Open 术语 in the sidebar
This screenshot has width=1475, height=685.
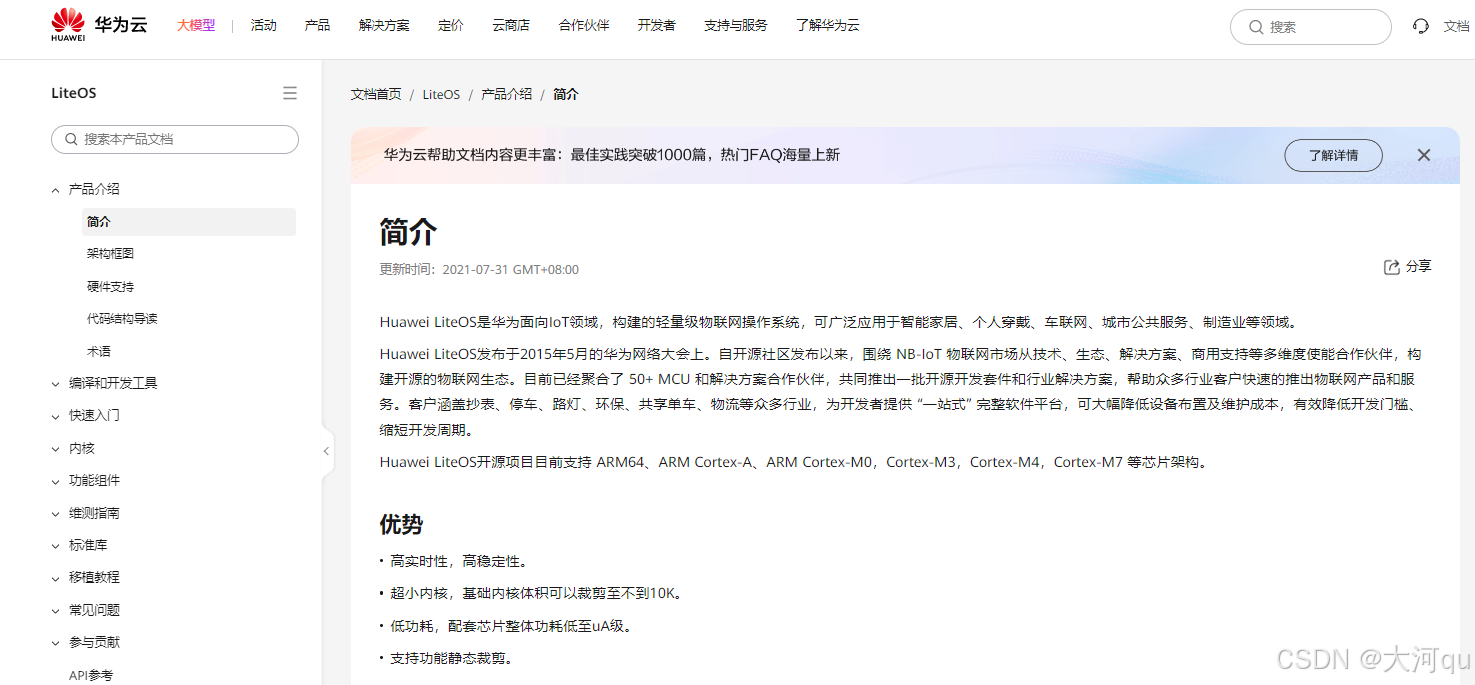[x=98, y=351]
